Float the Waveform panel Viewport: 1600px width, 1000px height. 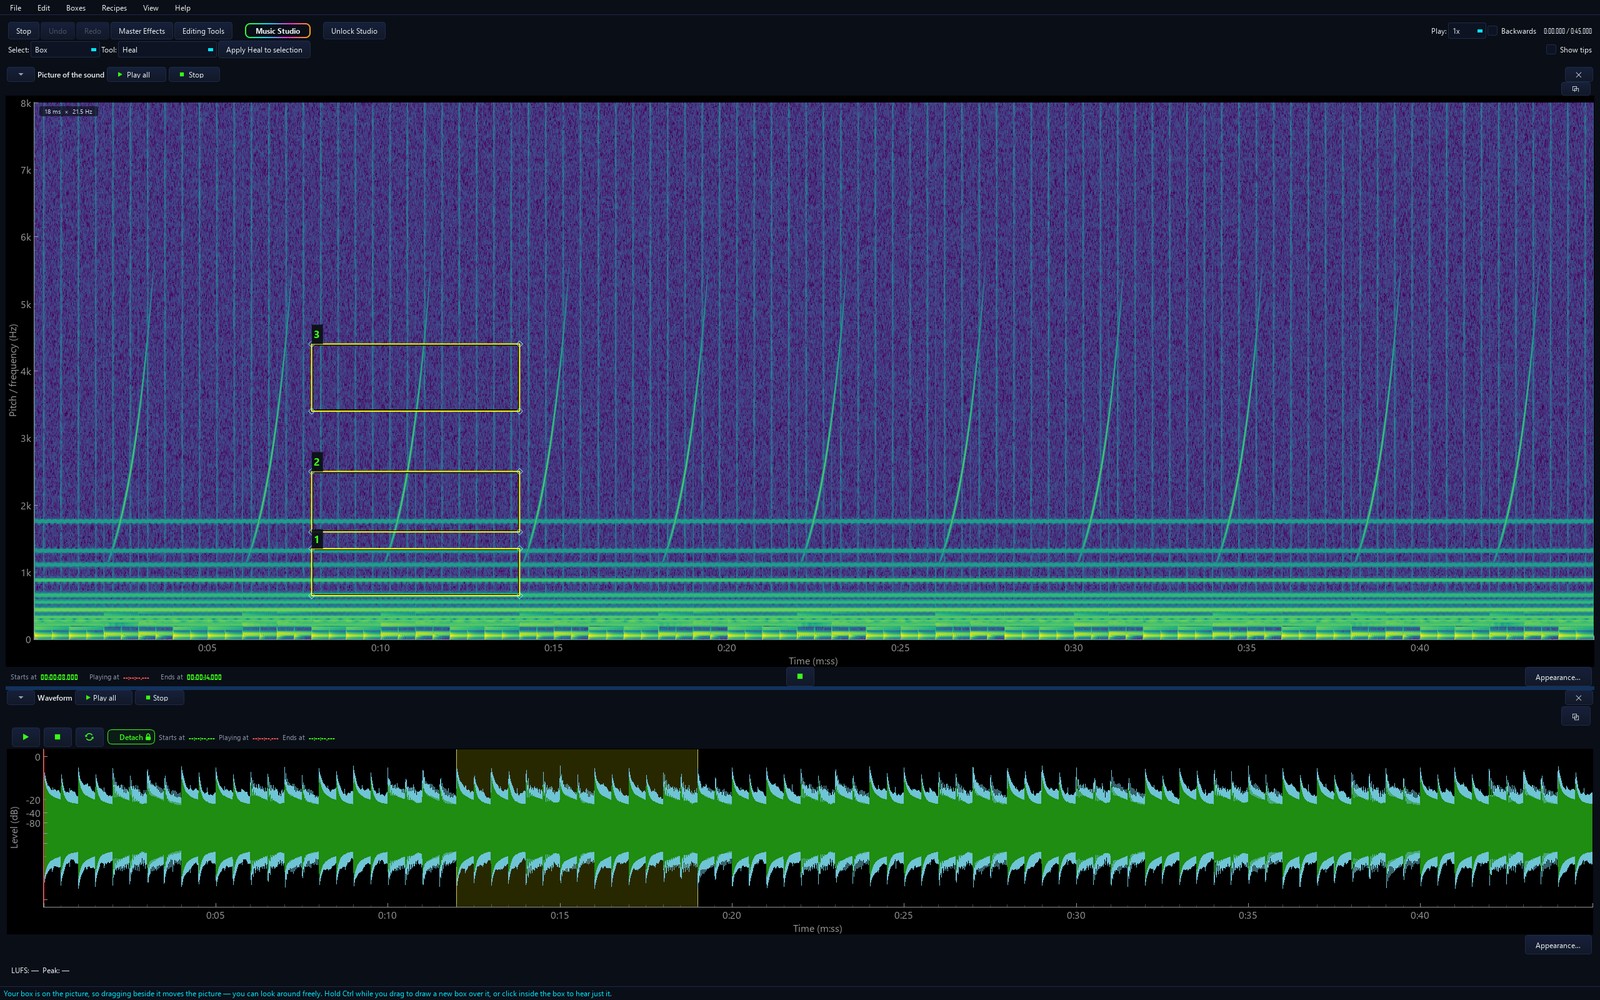coord(1575,716)
